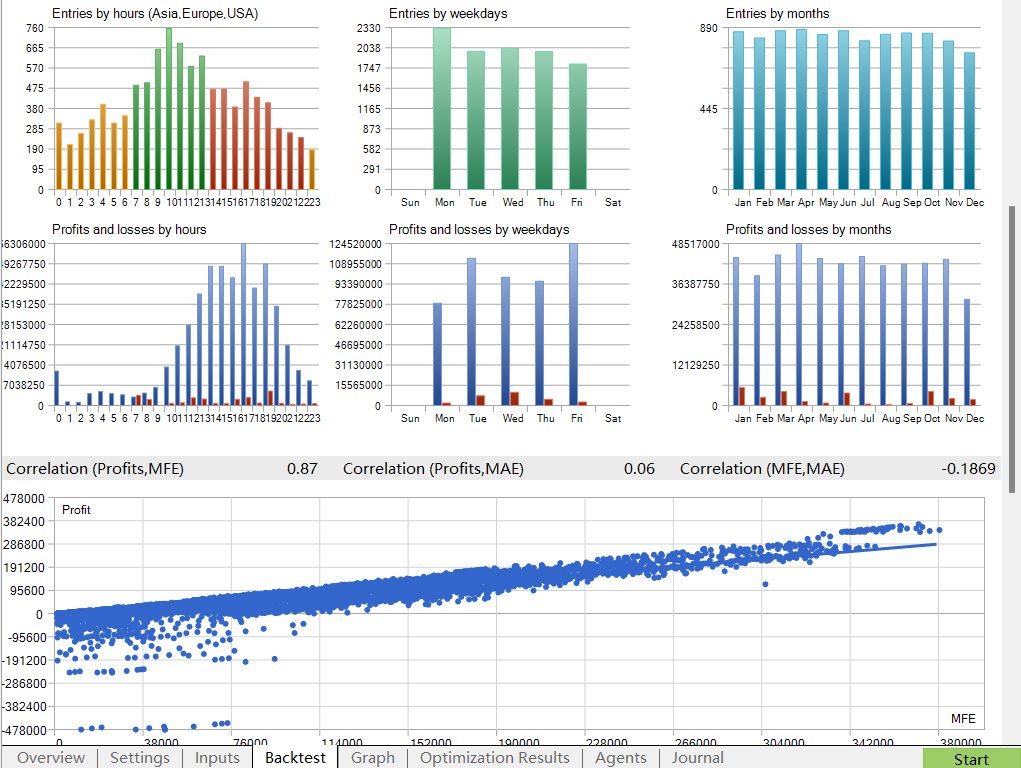Click the tallest bar in Entries by hours
Viewport: 1021px width, 768px height.
coord(169,110)
